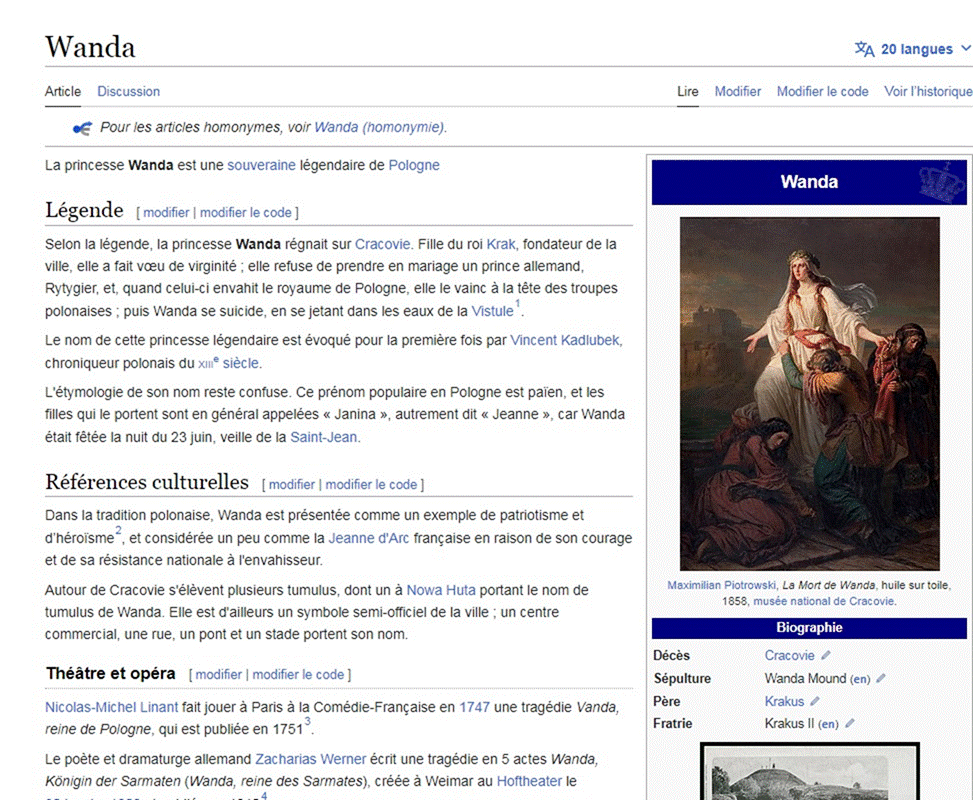Follow the 1747 year link

(x=474, y=707)
